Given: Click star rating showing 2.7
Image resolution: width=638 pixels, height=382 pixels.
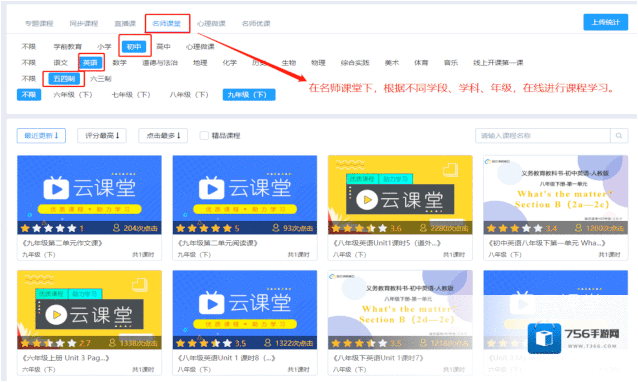Looking at the screenshot, I should (x=49, y=343).
